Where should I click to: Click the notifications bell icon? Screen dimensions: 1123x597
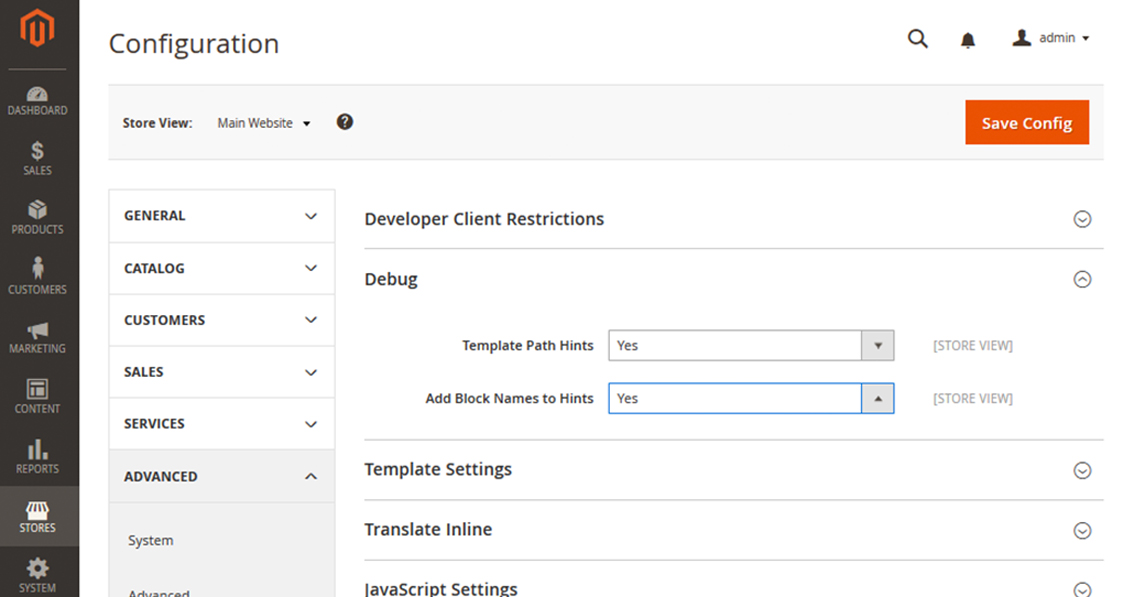pos(968,38)
